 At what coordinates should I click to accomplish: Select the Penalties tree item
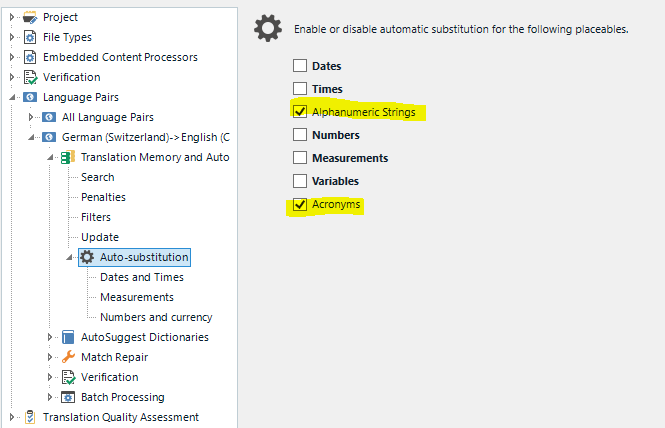click(103, 197)
